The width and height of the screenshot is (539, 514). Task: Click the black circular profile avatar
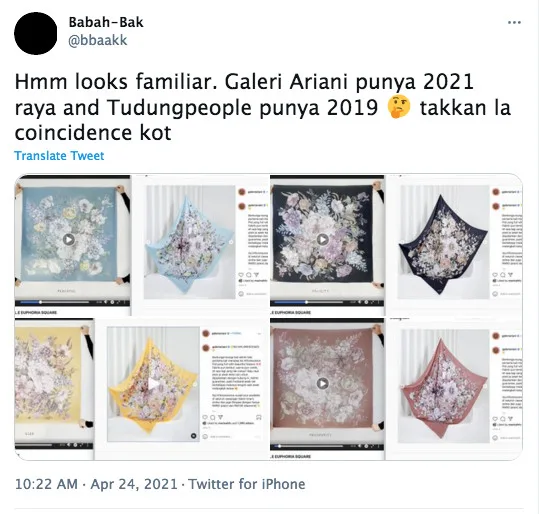click(36, 33)
